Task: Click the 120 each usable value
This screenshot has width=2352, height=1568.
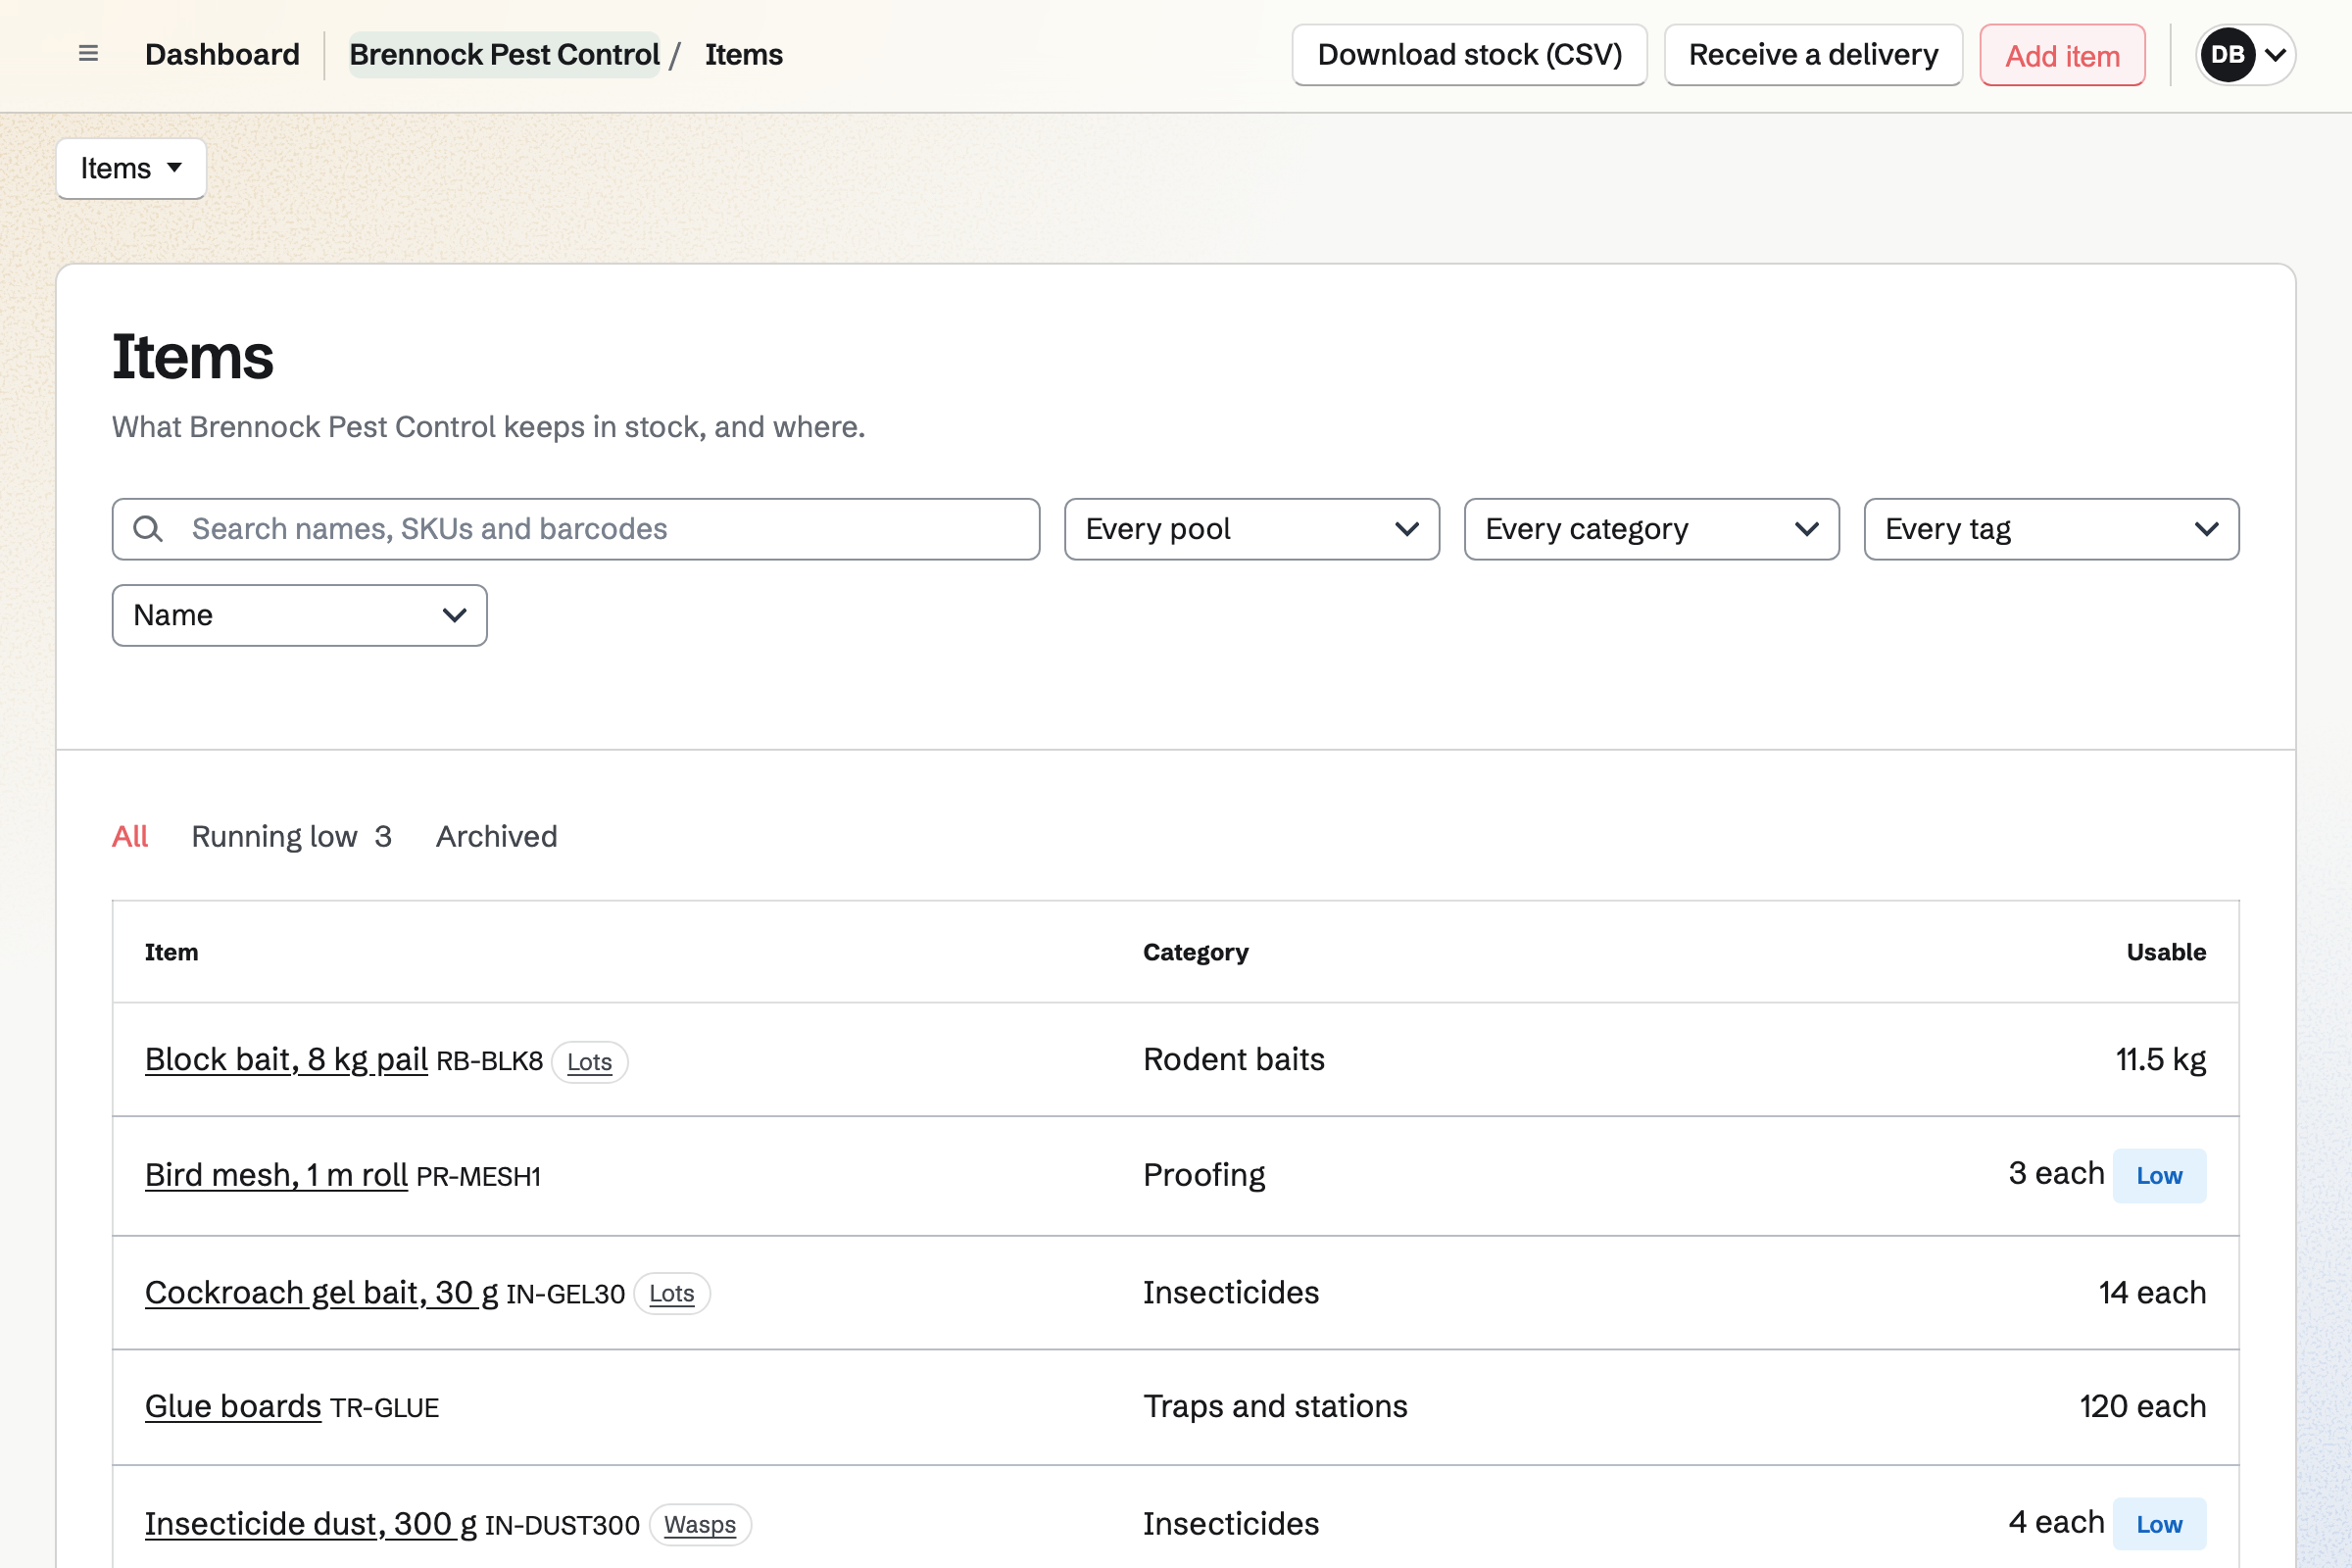Action: (2142, 1406)
